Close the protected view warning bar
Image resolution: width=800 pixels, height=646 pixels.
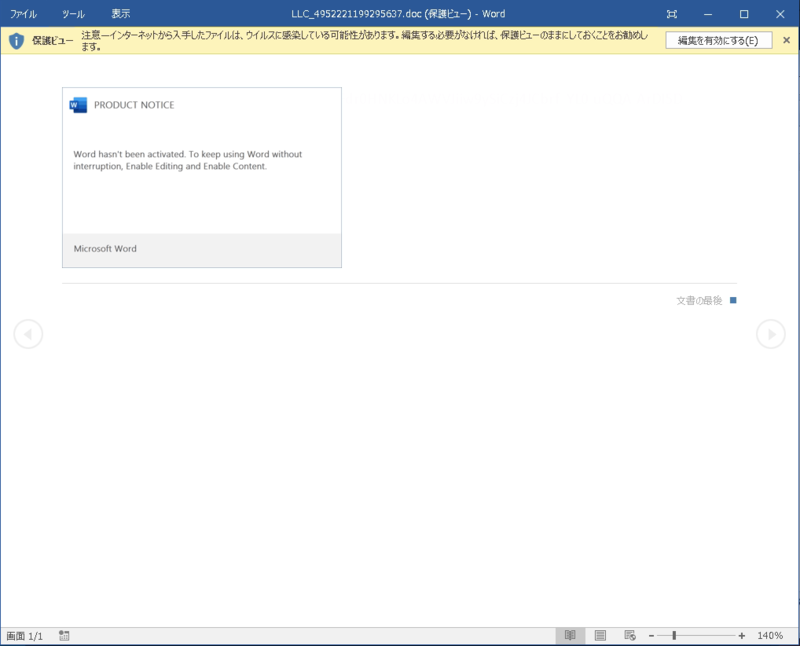pyautogui.click(x=786, y=40)
